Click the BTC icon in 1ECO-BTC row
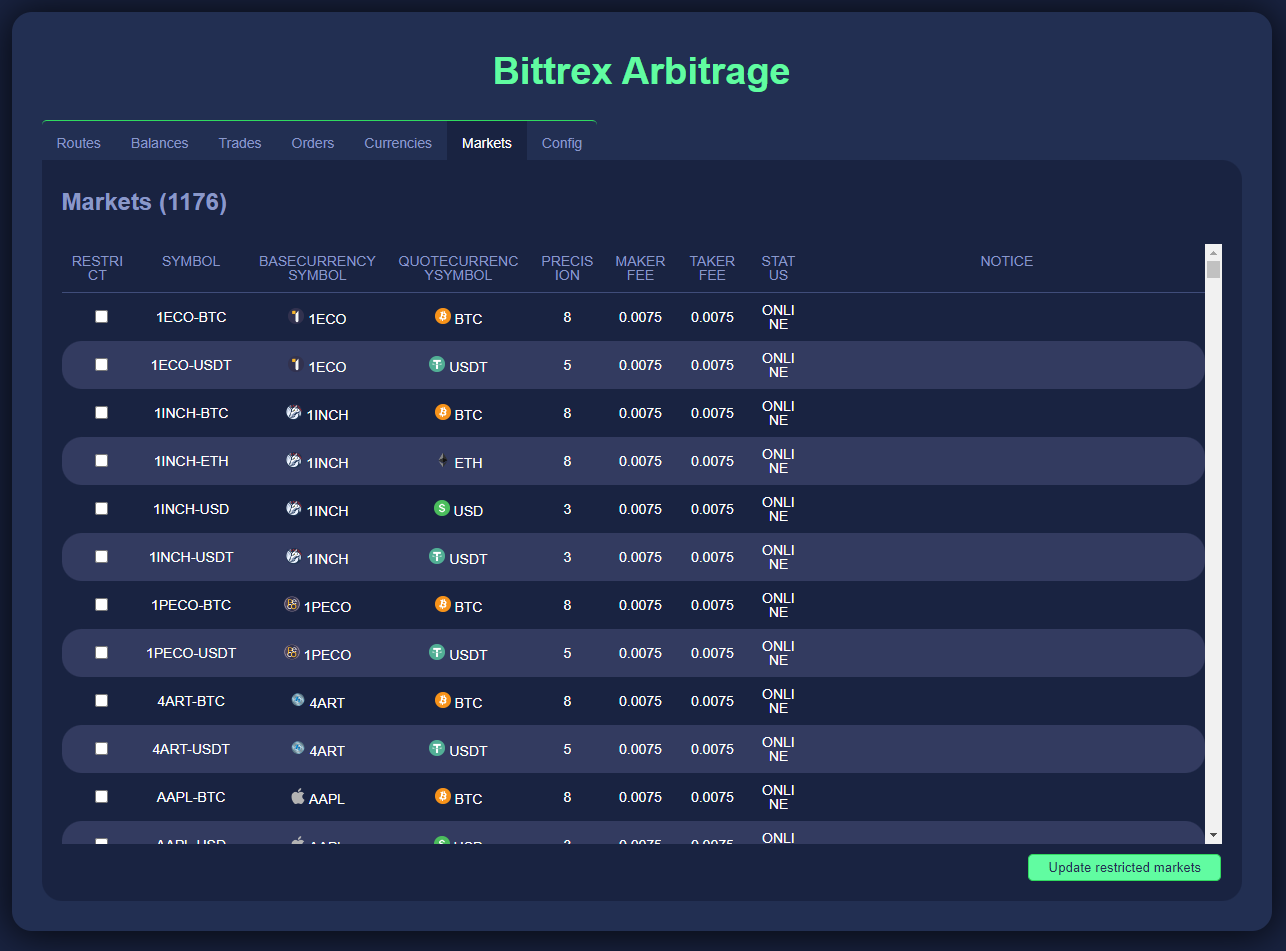Screen dimensions: 1286x951 pyautogui.click(x=443, y=316)
